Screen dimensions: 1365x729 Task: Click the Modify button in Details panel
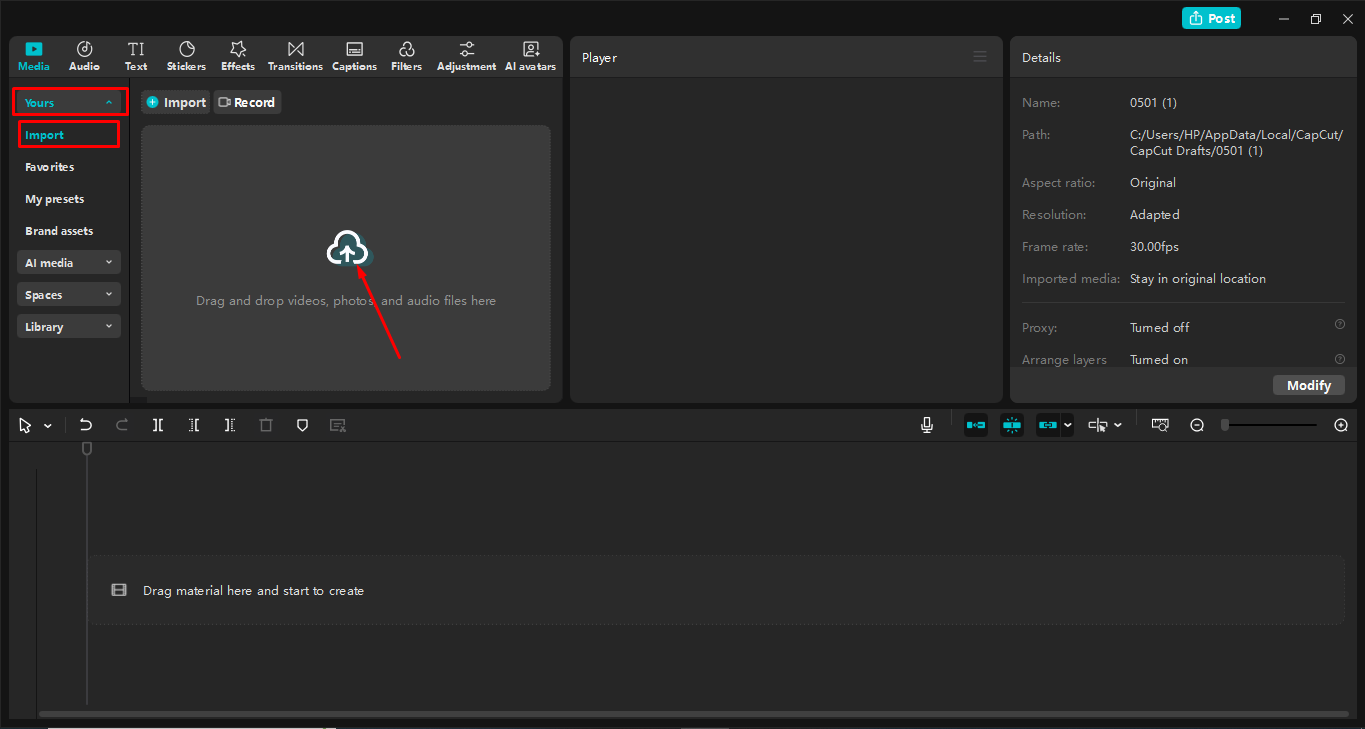(1308, 384)
